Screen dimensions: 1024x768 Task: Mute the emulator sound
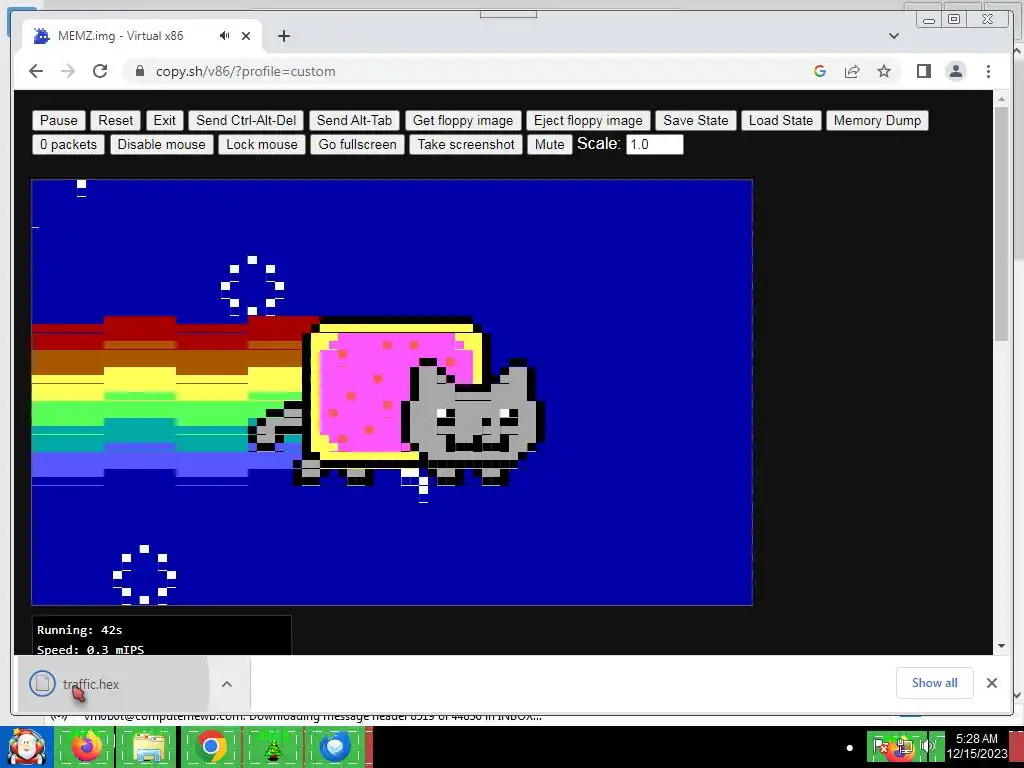550,144
